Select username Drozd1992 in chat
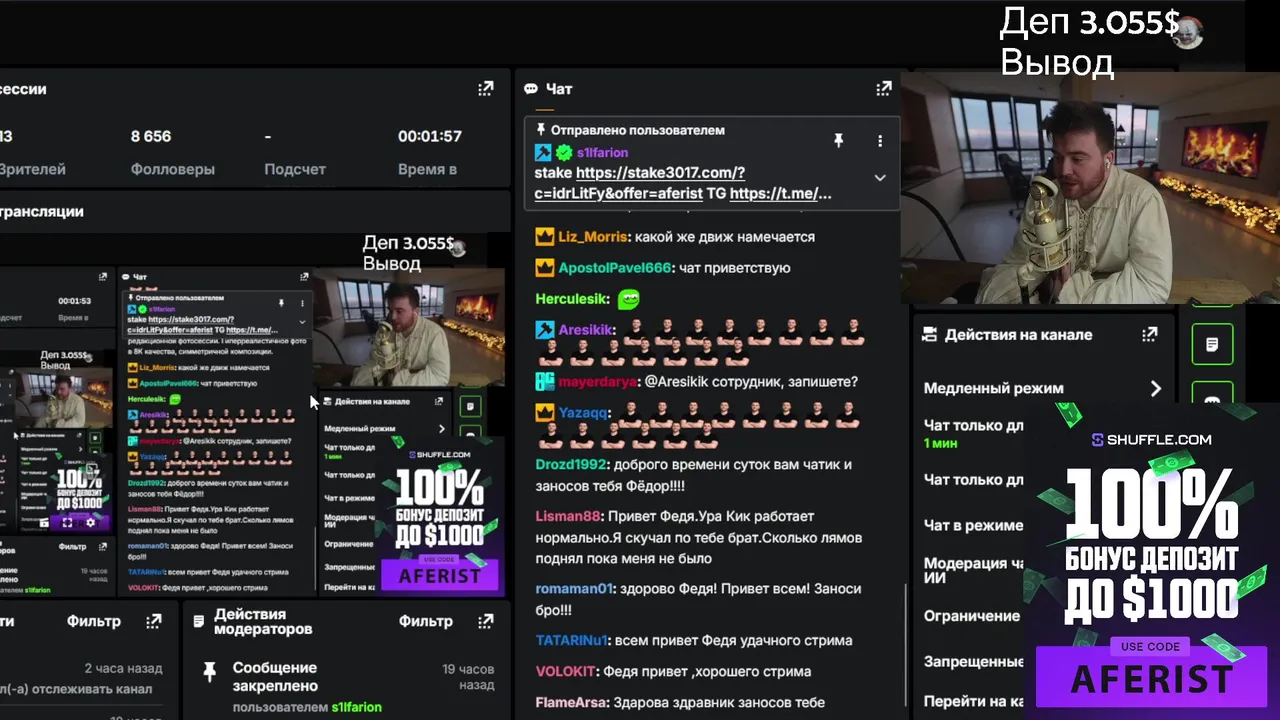Image resolution: width=1280 pixels, height=720 pixels. (571, 464)
